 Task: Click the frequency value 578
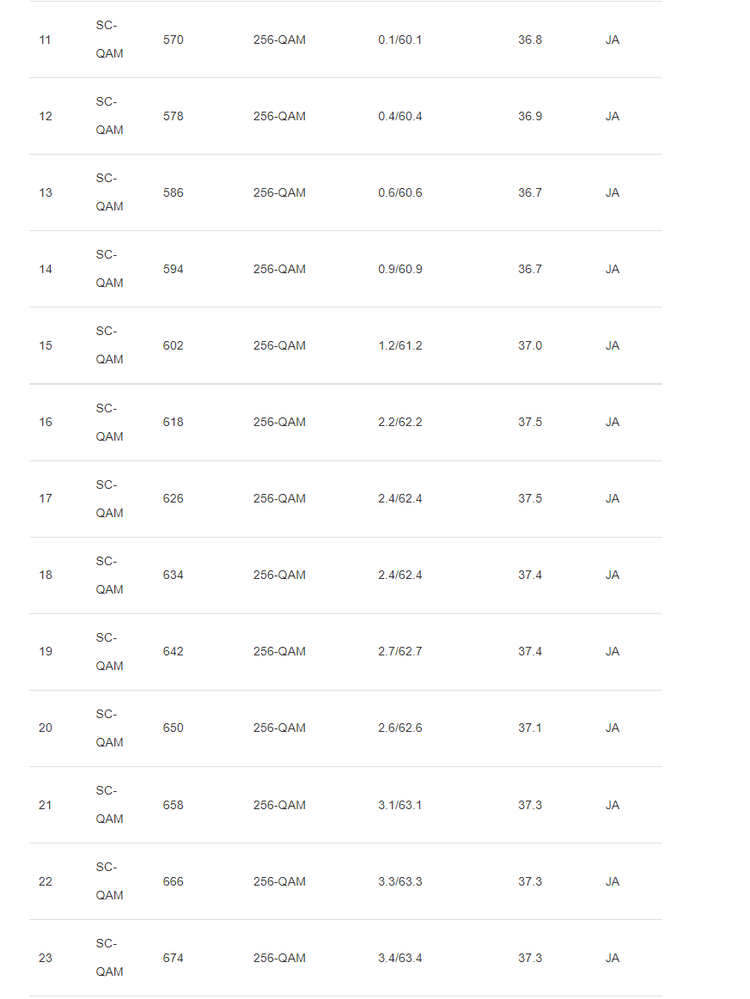click(x=173, y=116)
